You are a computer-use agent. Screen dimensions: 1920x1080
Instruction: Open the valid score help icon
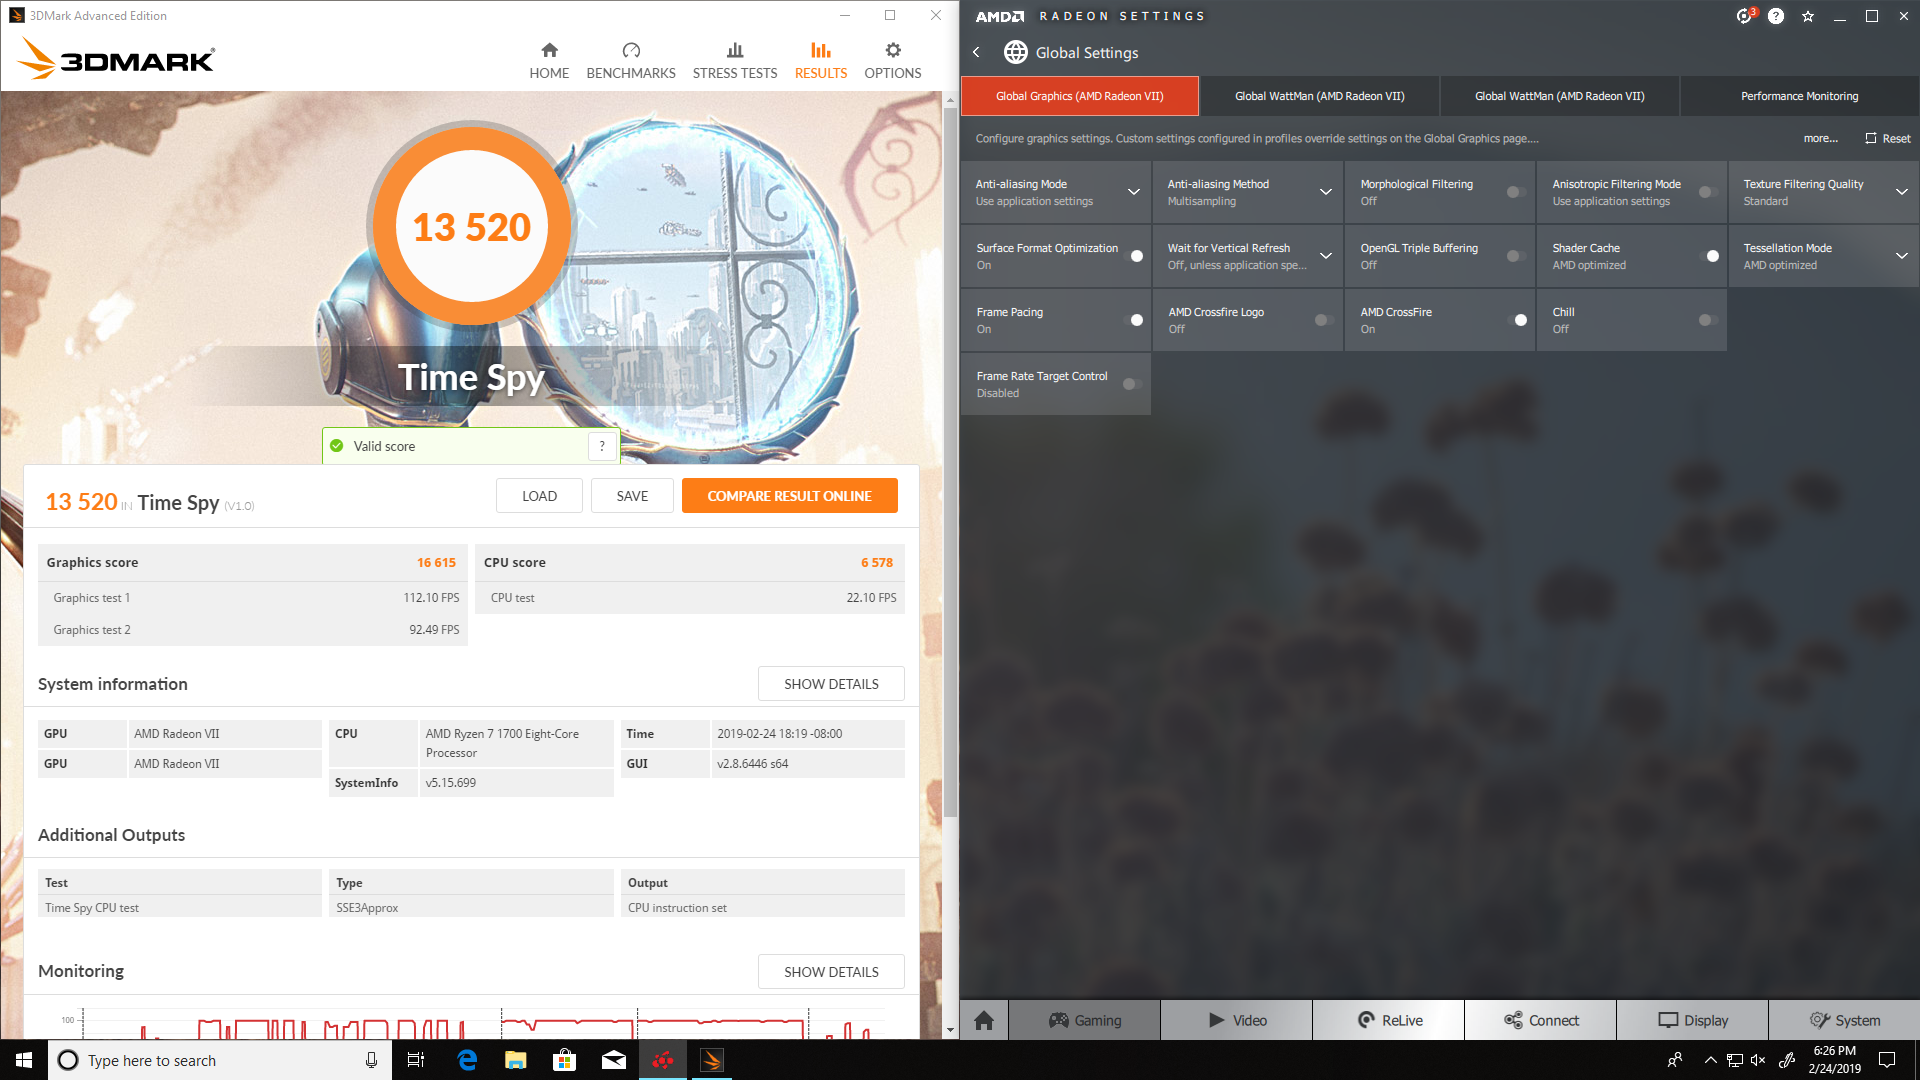602,446
